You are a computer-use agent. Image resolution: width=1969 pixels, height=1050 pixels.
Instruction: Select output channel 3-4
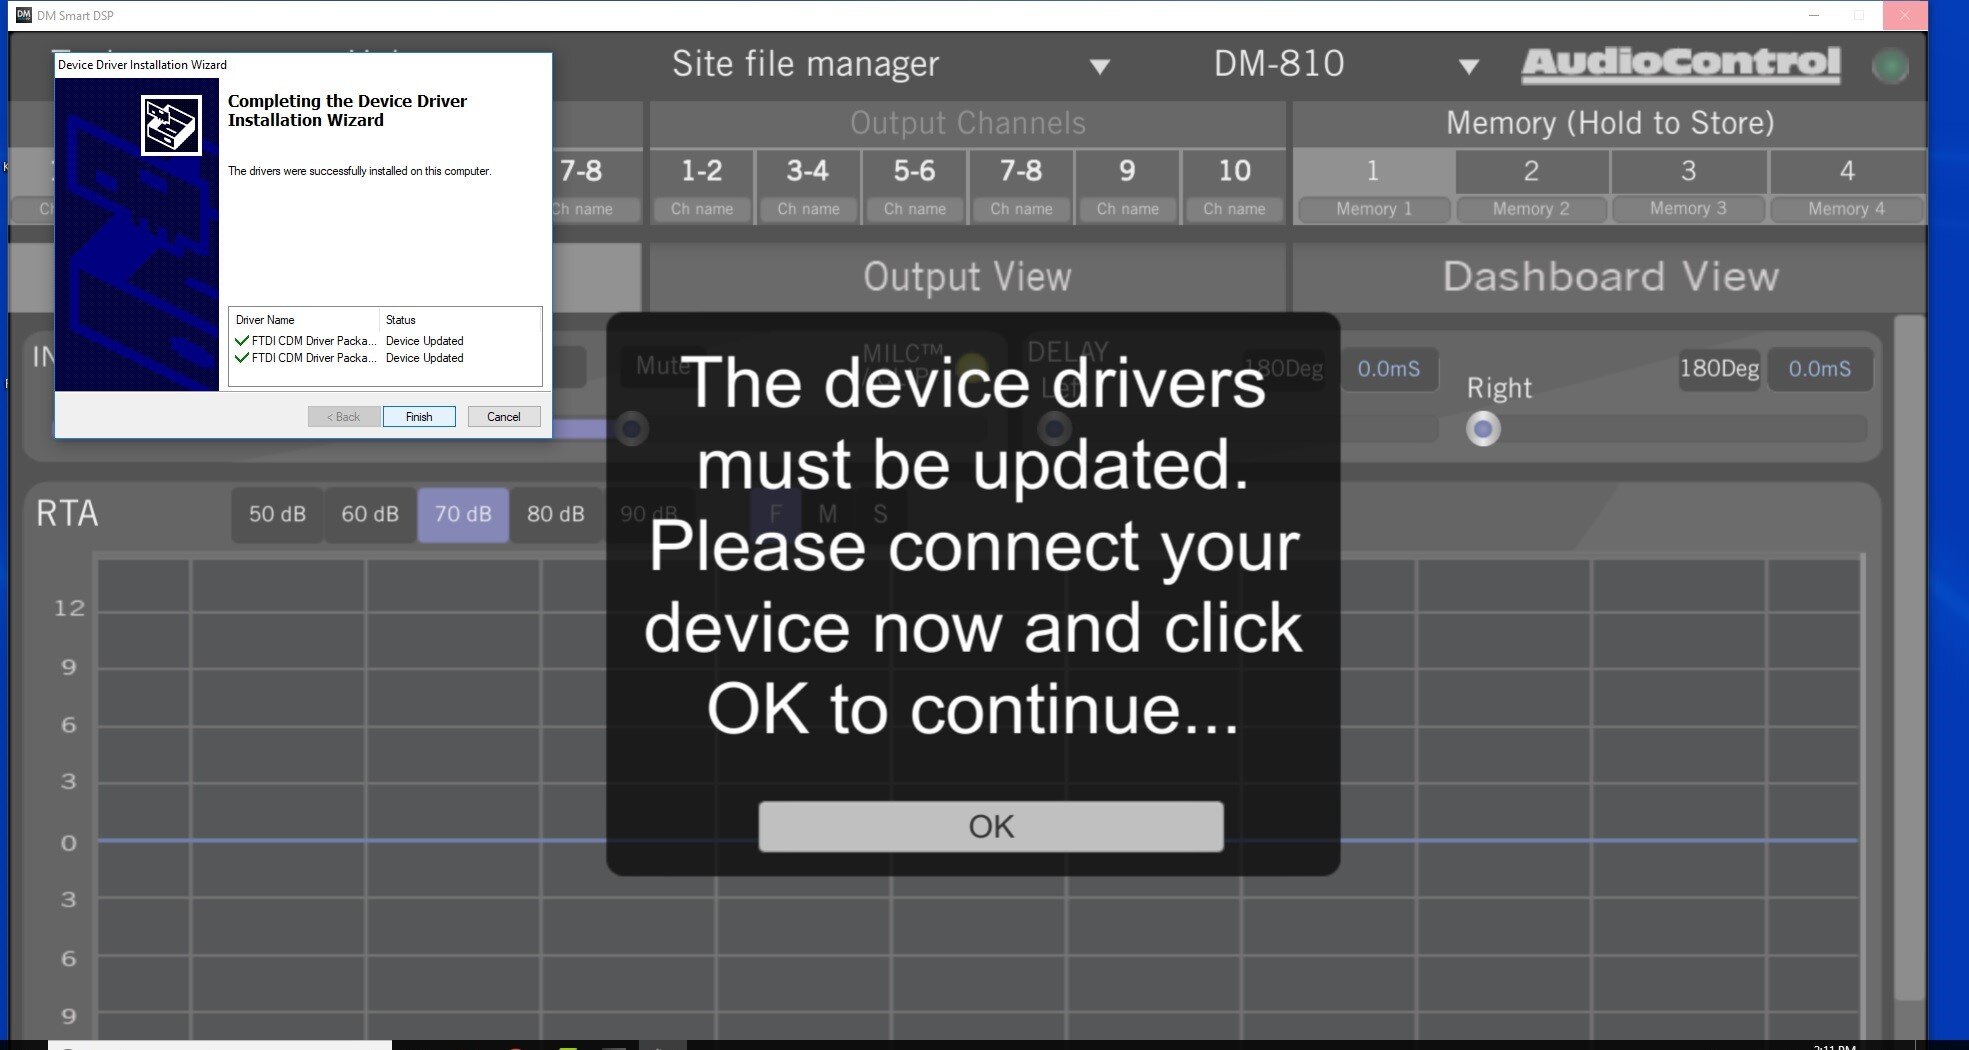pos(808,171)
